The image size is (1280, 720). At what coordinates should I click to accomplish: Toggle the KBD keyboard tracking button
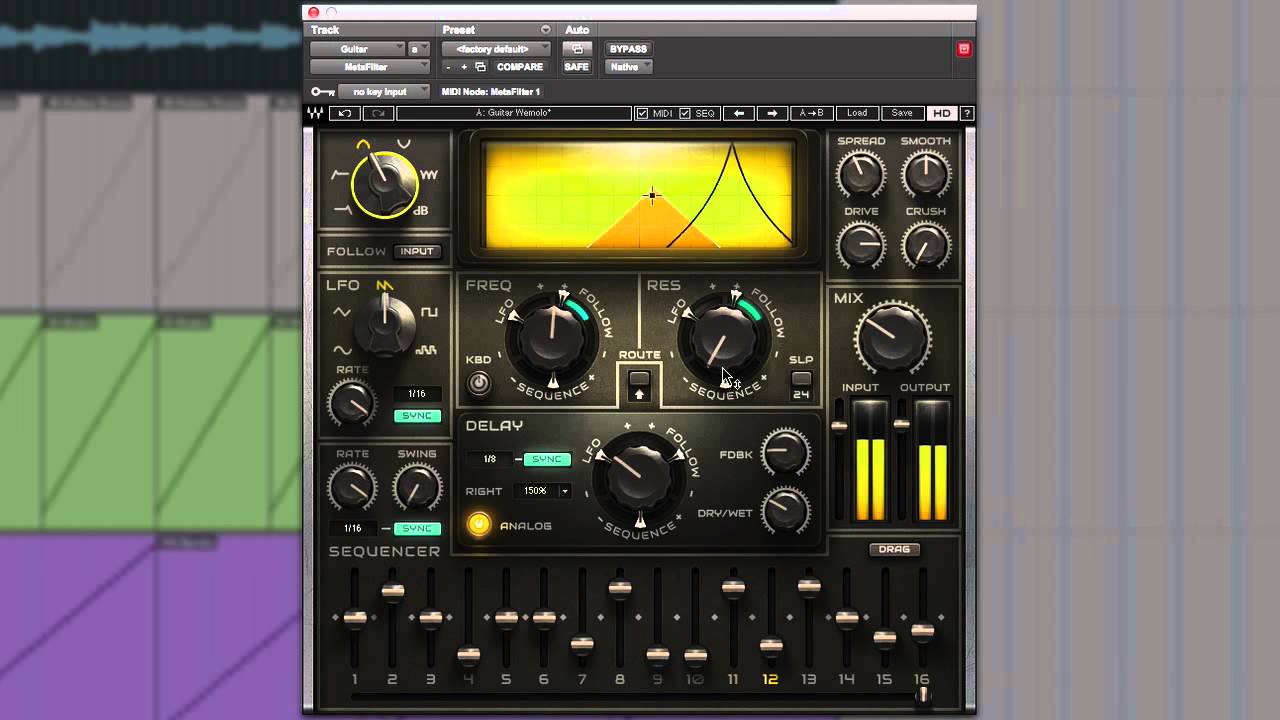(x=480, y=383)
